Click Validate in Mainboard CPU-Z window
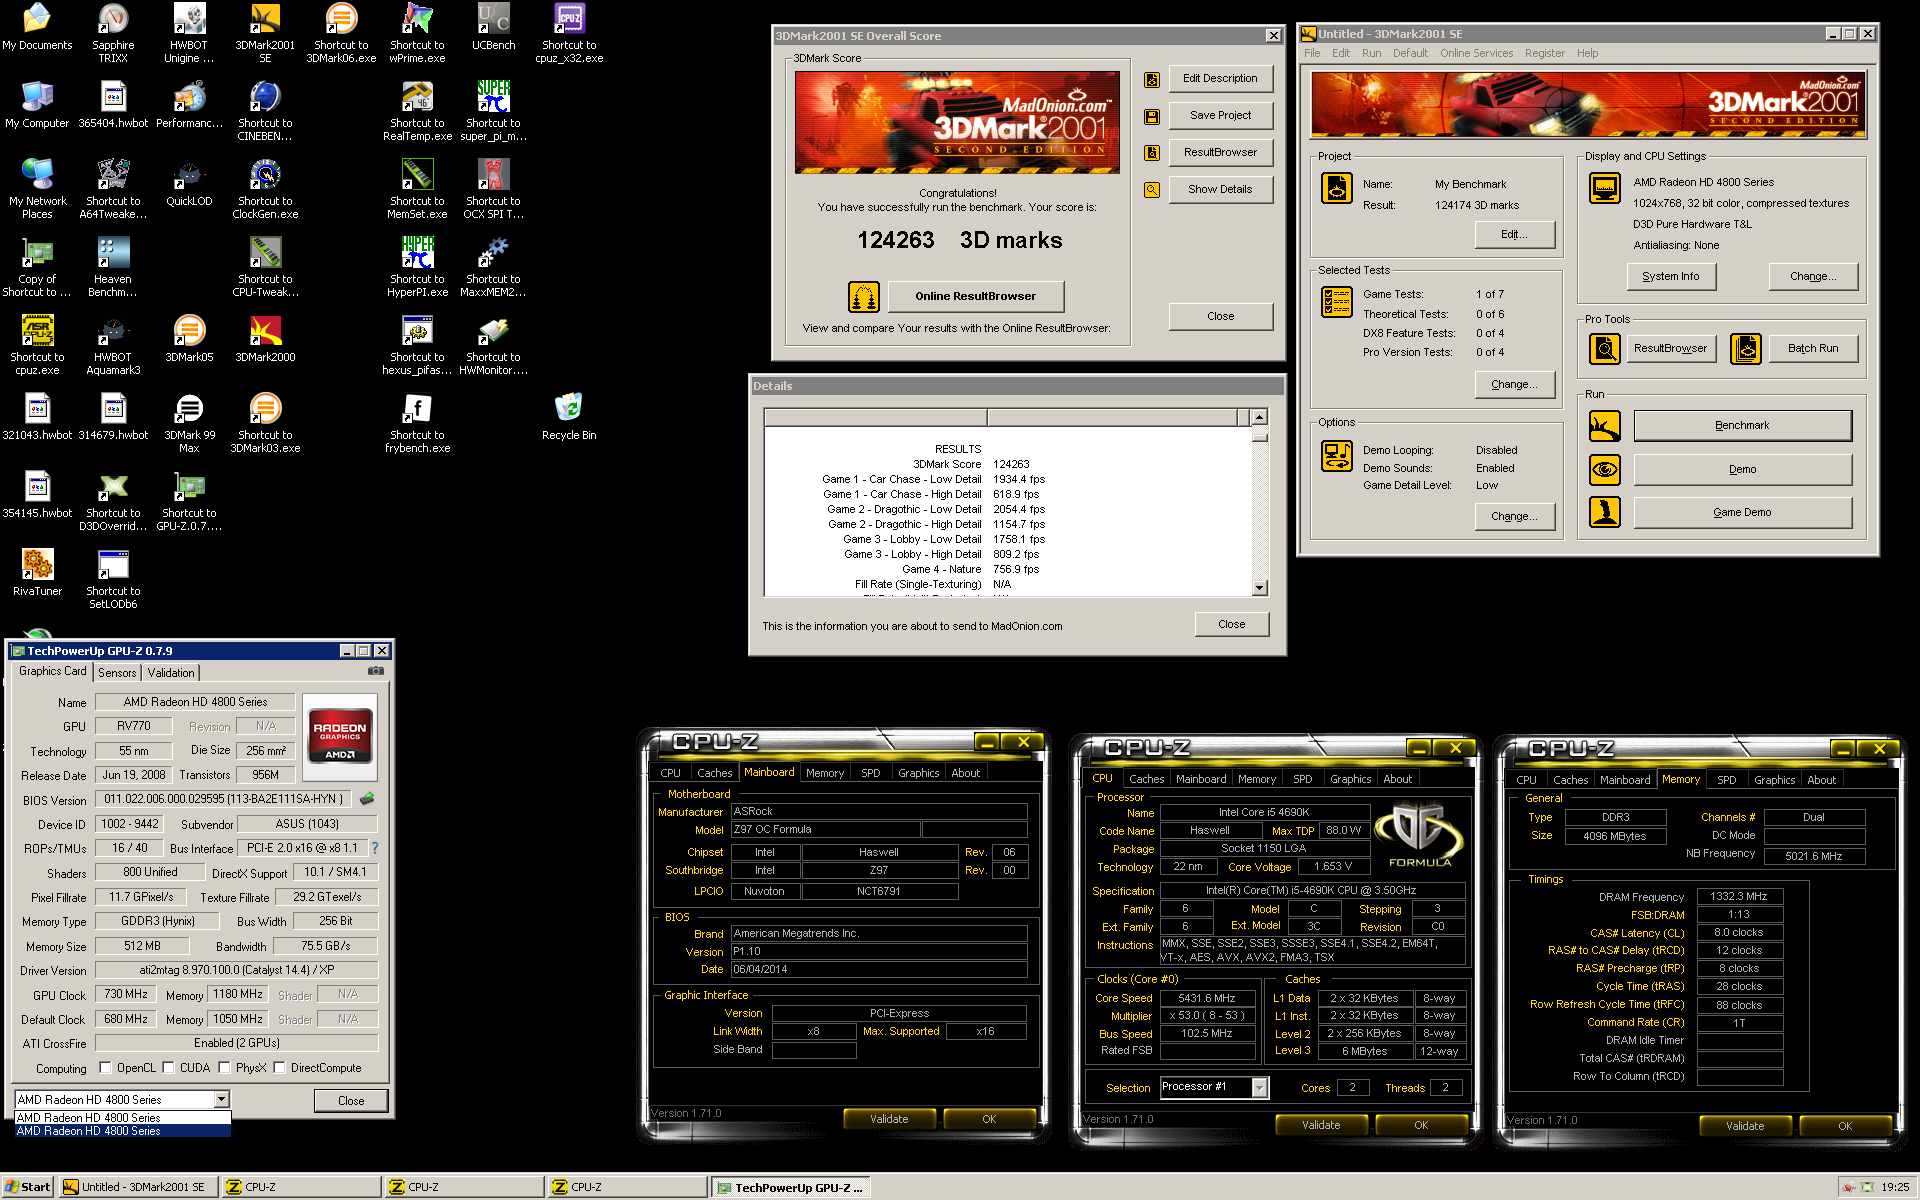This screenshot has height=1200, width=1920. (x=889, y=1119)
